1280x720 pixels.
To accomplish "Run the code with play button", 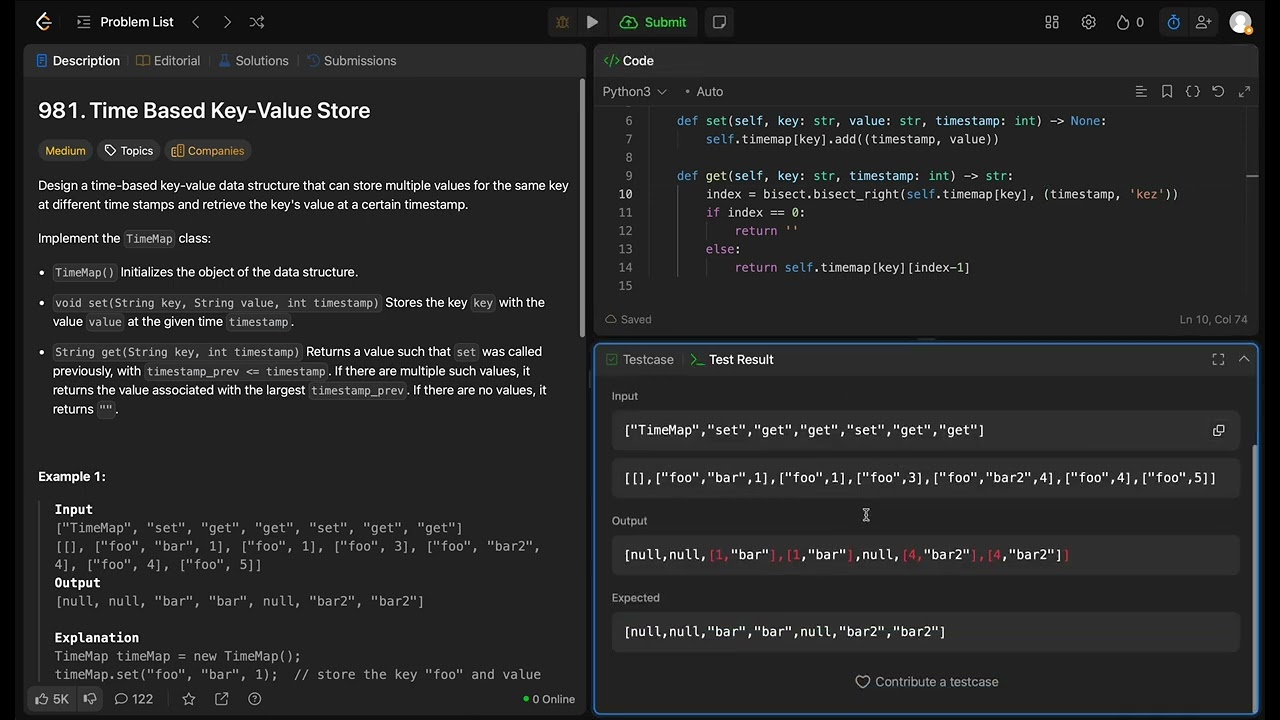I will pyautogui.click(x=593, y=22).
